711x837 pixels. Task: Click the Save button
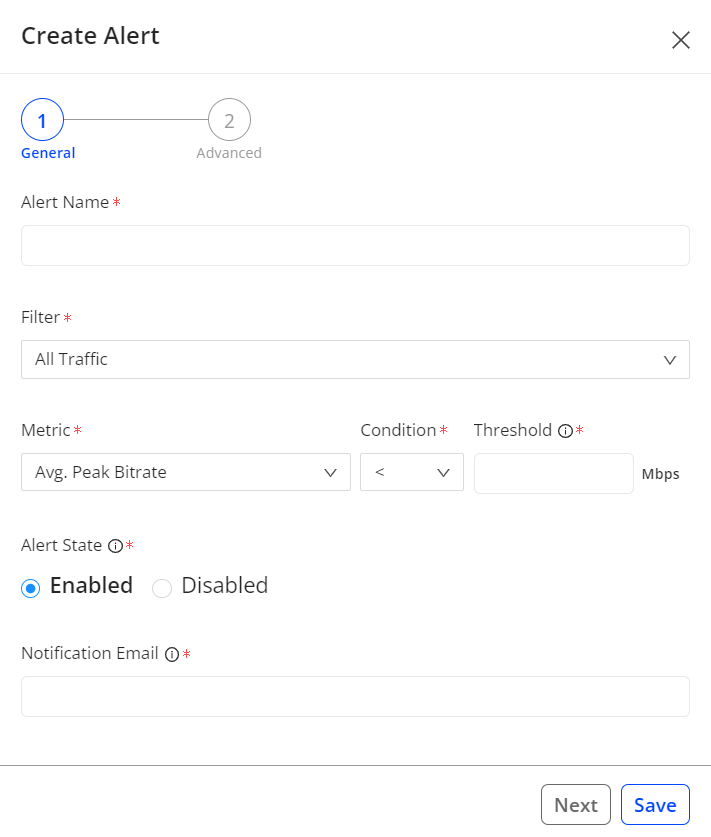[x=655, y=805]
